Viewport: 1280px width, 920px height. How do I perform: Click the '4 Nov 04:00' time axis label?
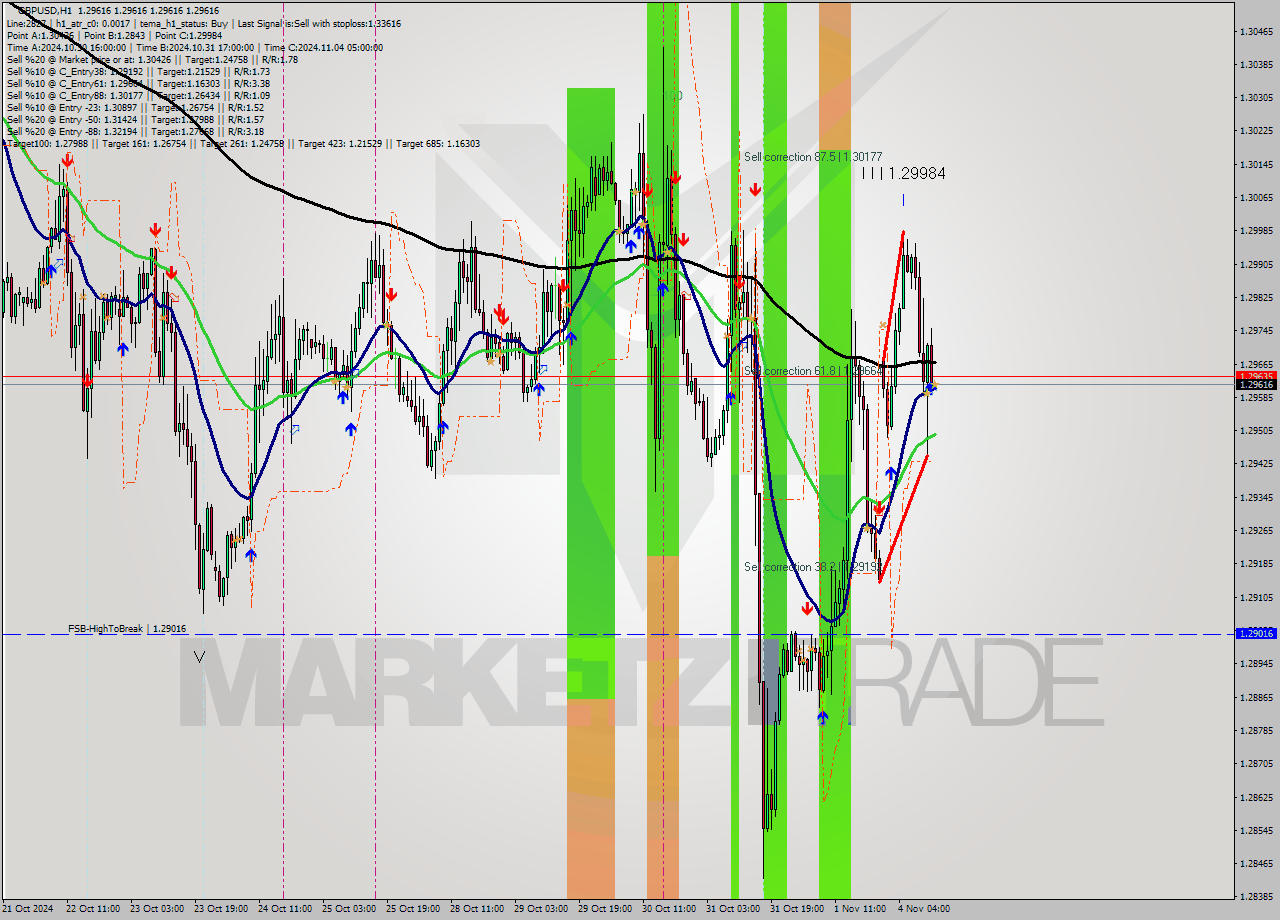923,909
